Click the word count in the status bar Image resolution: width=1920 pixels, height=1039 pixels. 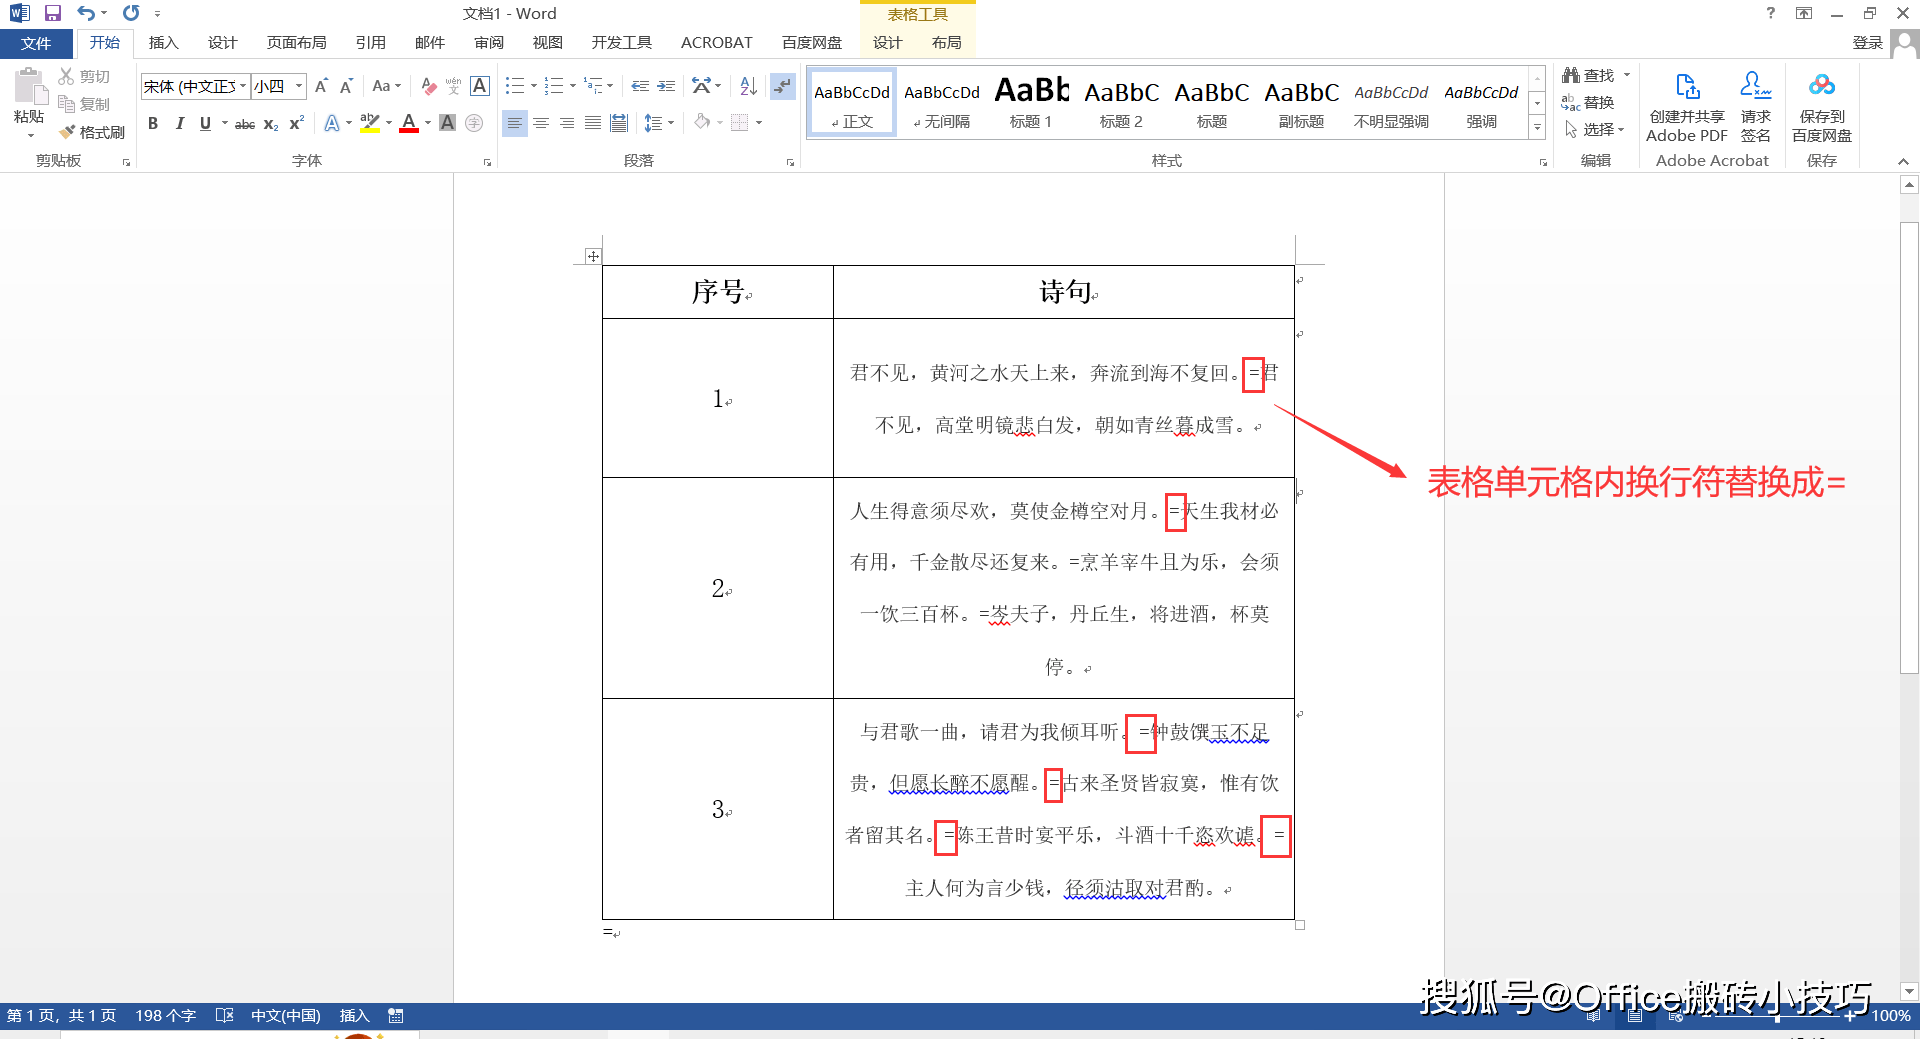click(166, 1015)
